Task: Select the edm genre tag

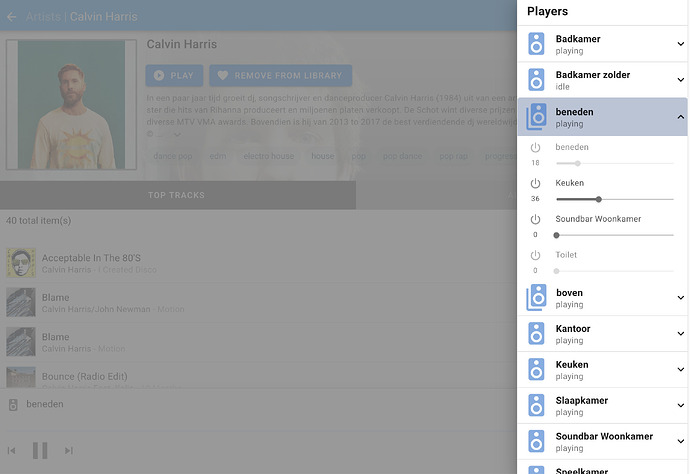Action: click(218, 156)
